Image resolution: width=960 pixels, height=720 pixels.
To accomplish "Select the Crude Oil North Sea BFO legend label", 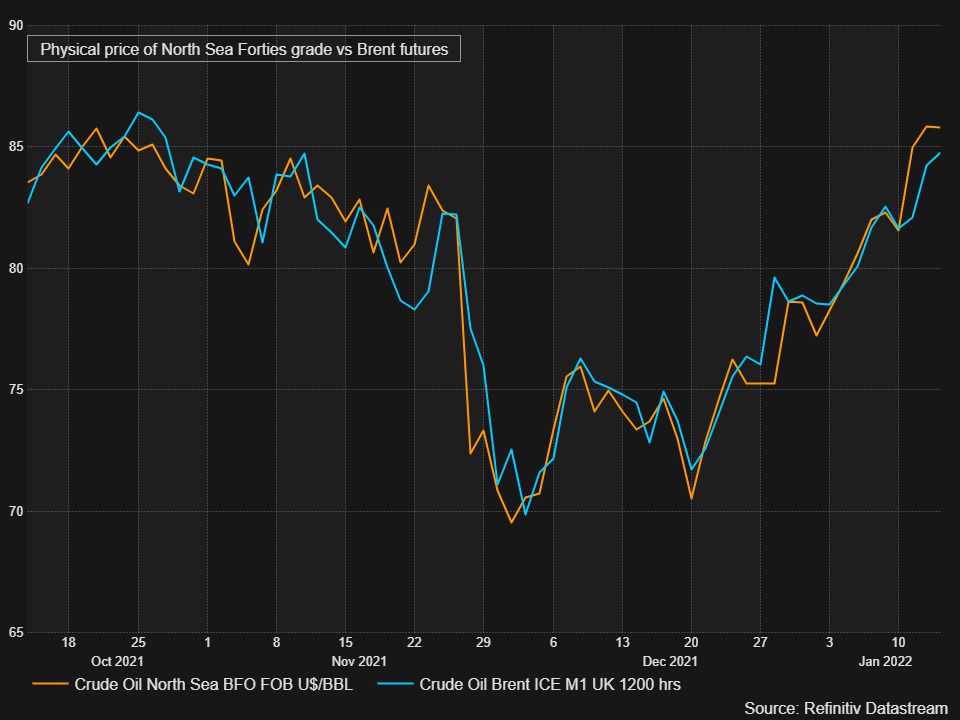I will coord(215,685).
